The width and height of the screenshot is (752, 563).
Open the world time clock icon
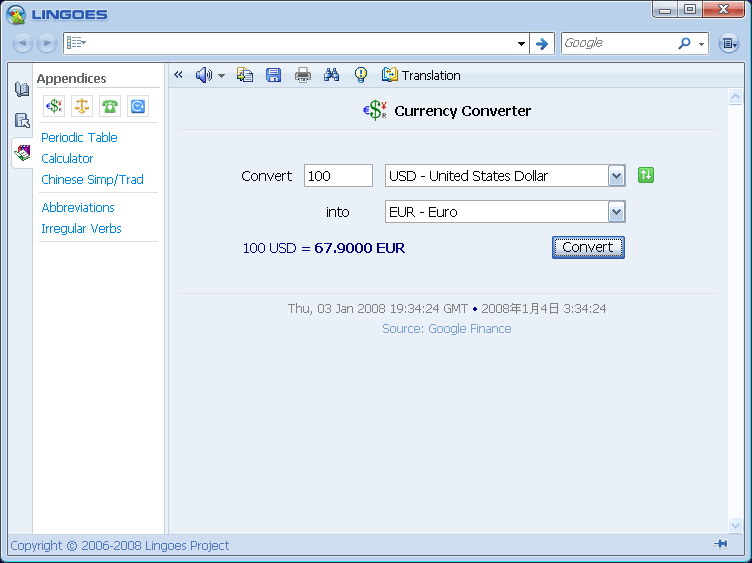click(138, 106)
